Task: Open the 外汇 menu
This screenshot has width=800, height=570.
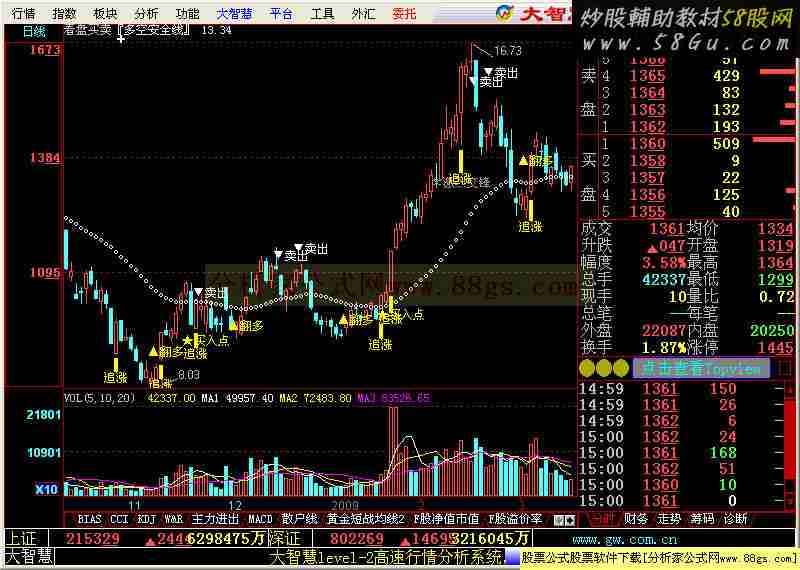Action: coord(363,13)
